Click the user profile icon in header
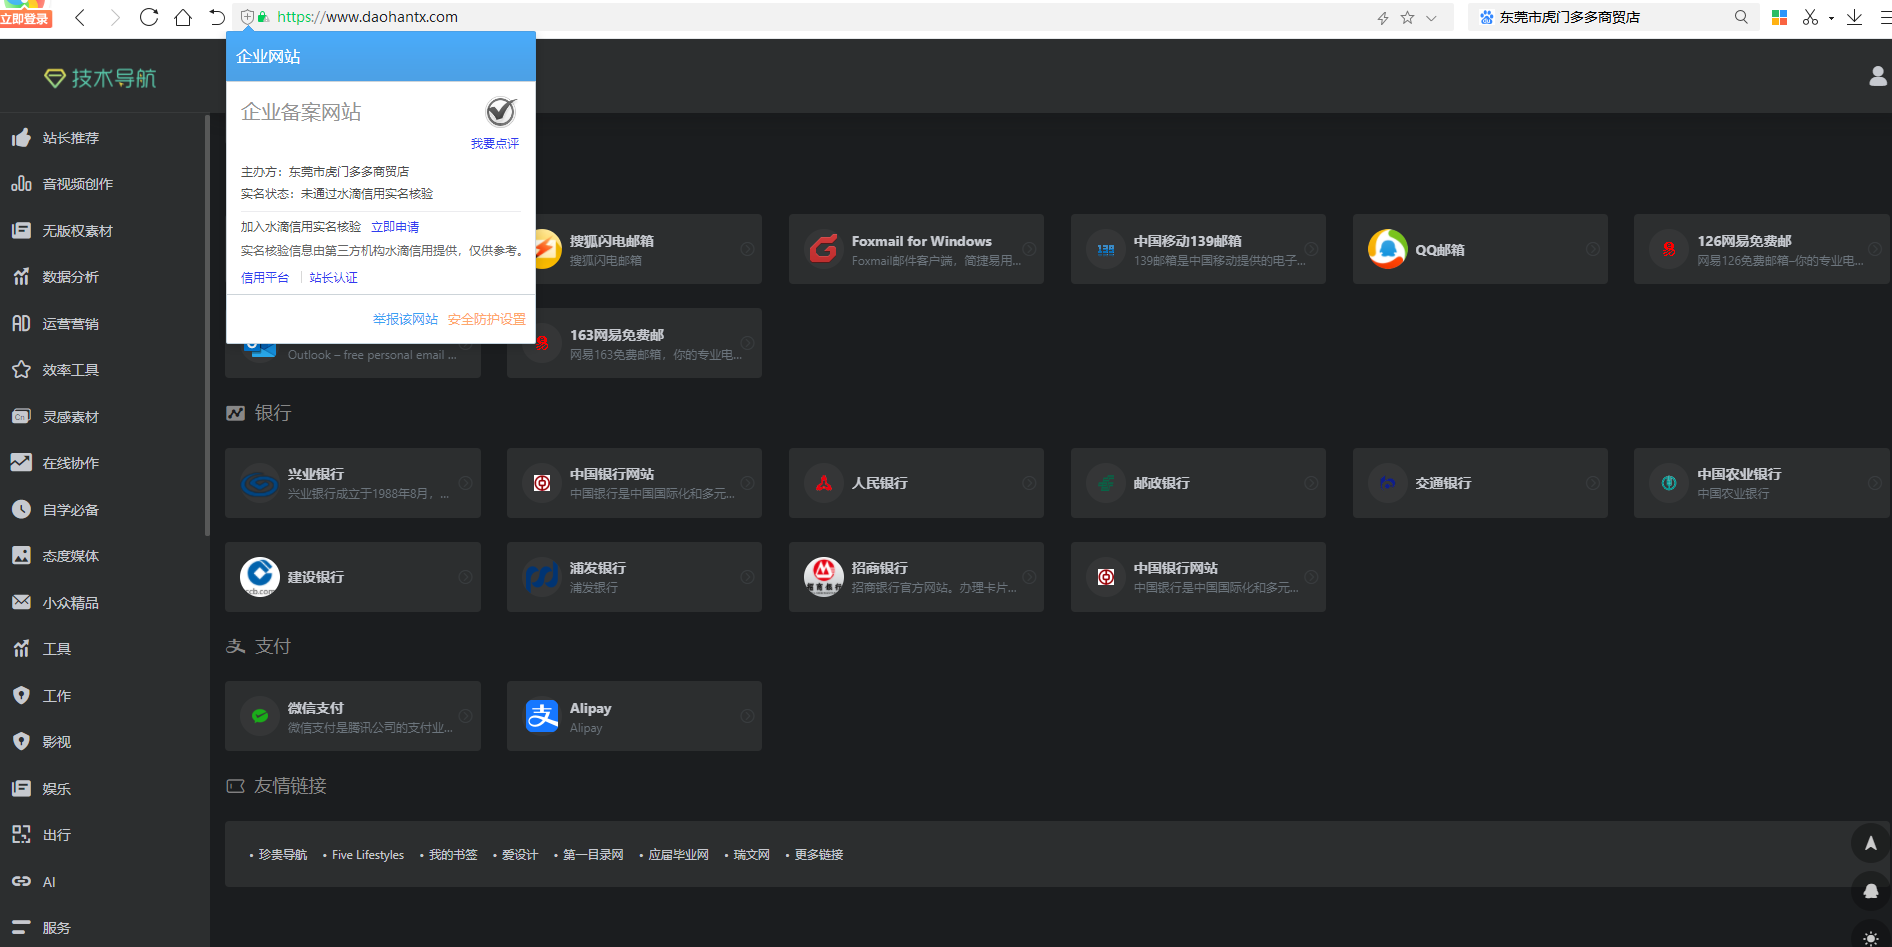The width and height of the screenshot is (1892, 947). [x=1877, y=76]
